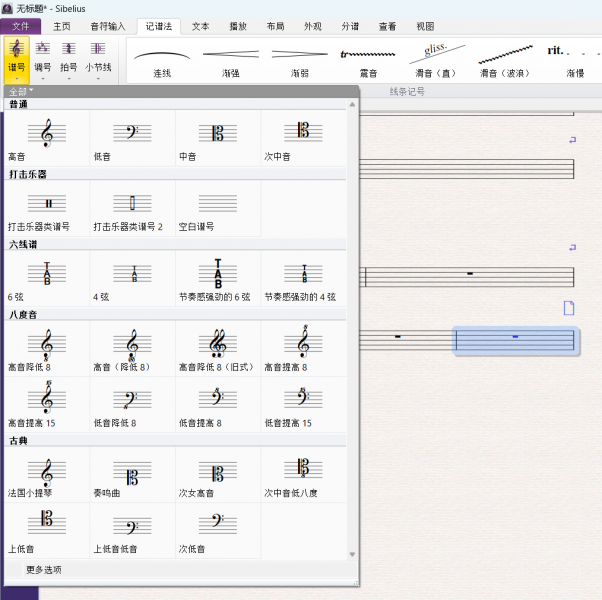Choose the 次低音 clef
The width and height of the screenshot is (602, 600).
[x=218, y=531]
